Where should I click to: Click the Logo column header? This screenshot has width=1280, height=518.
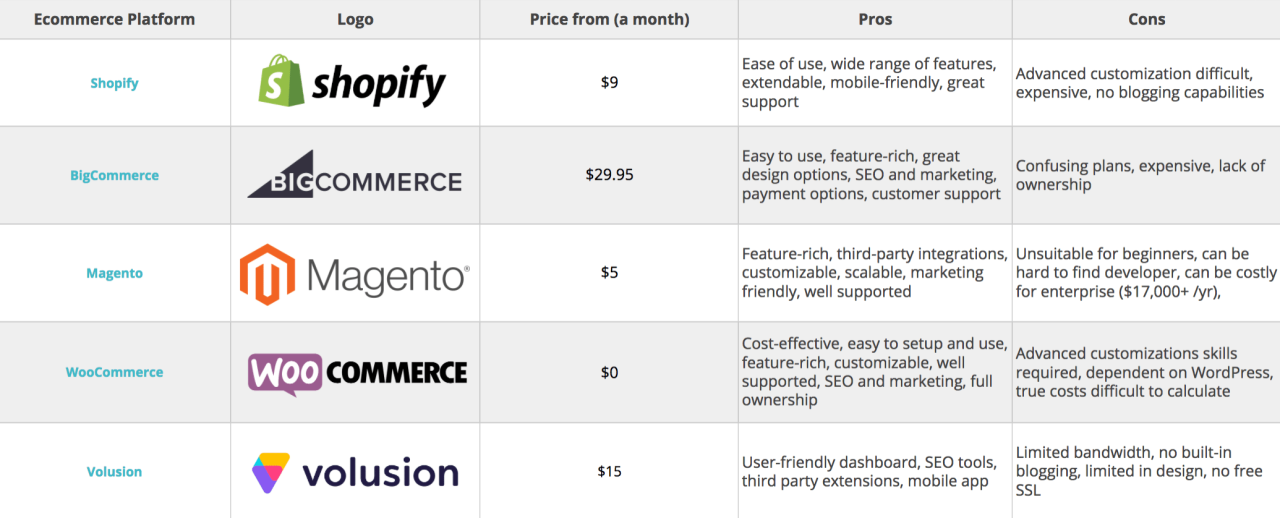[355, 19]
